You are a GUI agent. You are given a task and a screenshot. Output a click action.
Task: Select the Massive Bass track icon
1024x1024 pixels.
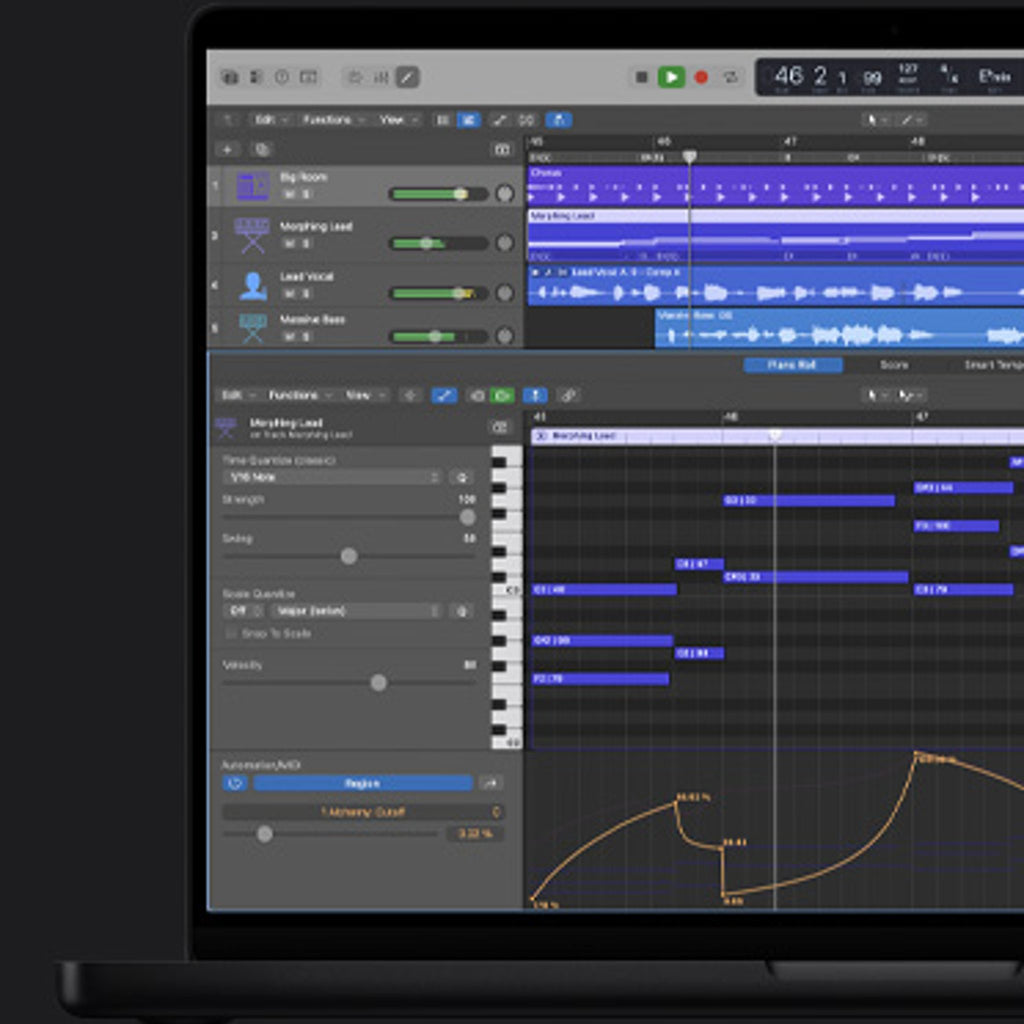pos(252,328)
